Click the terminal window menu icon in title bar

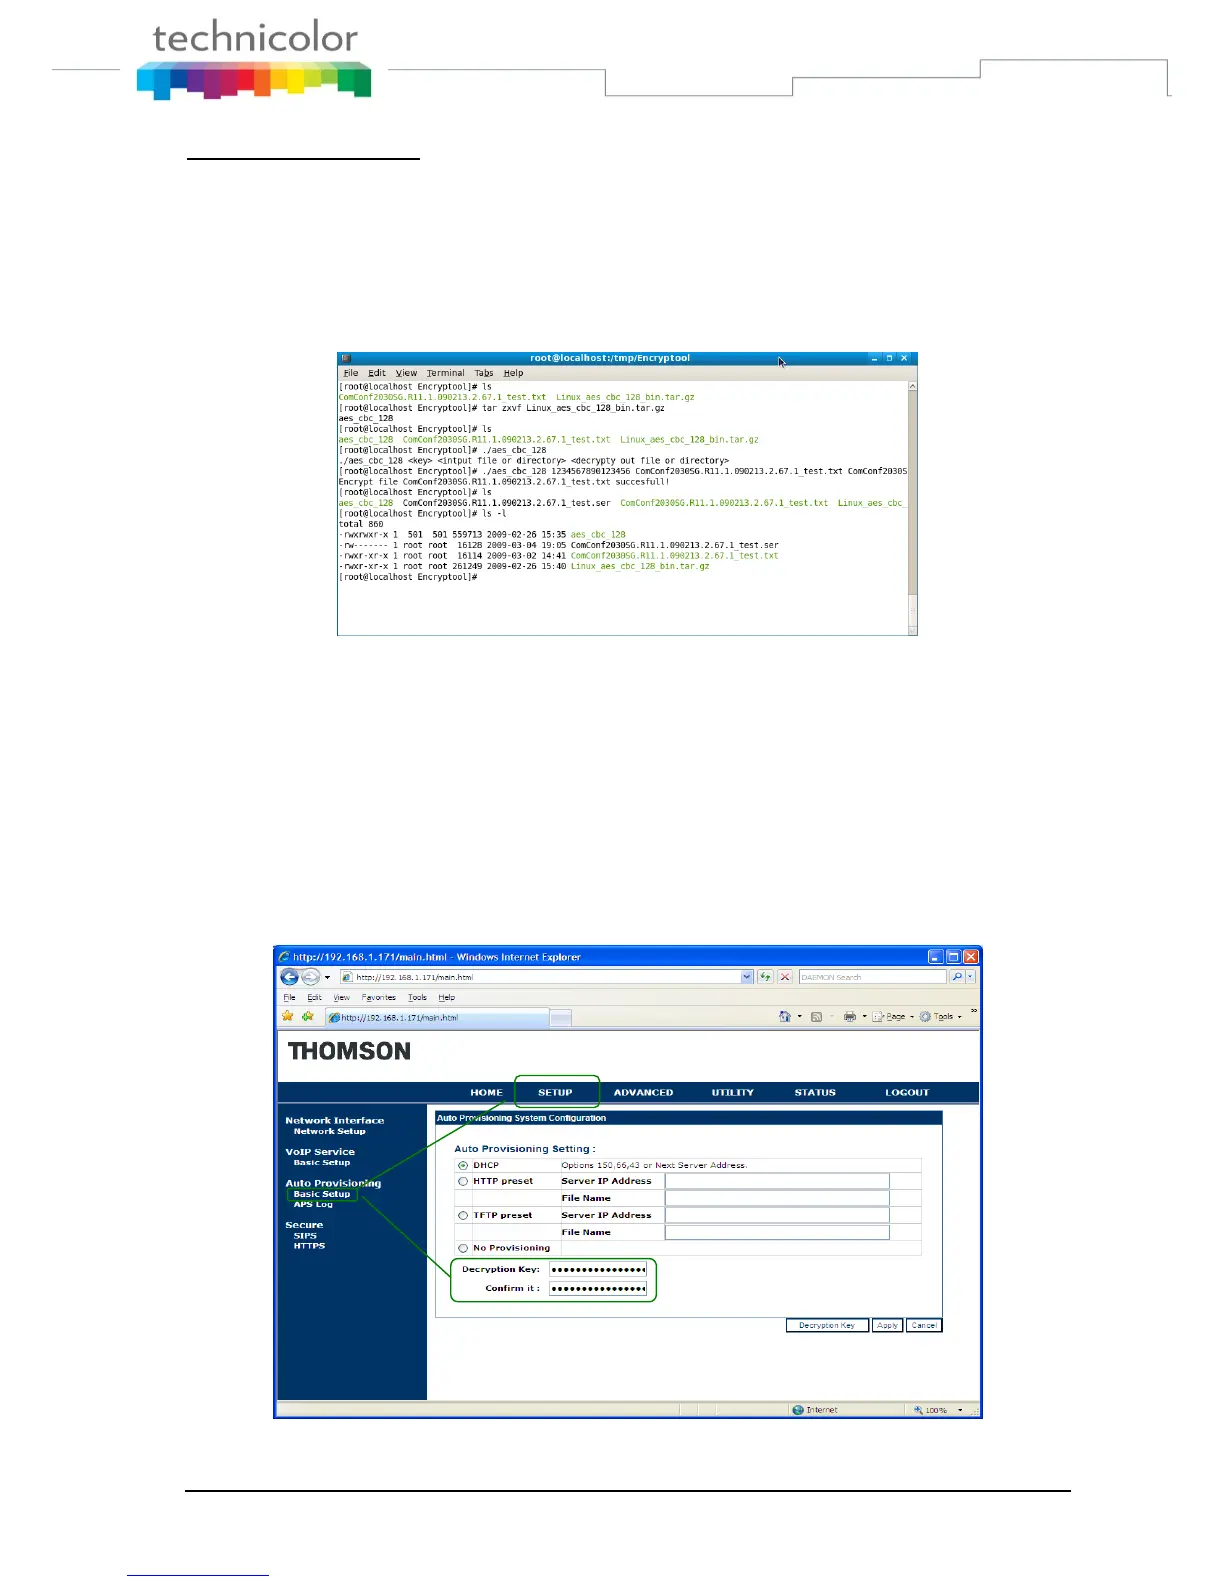tap(346, 358)
